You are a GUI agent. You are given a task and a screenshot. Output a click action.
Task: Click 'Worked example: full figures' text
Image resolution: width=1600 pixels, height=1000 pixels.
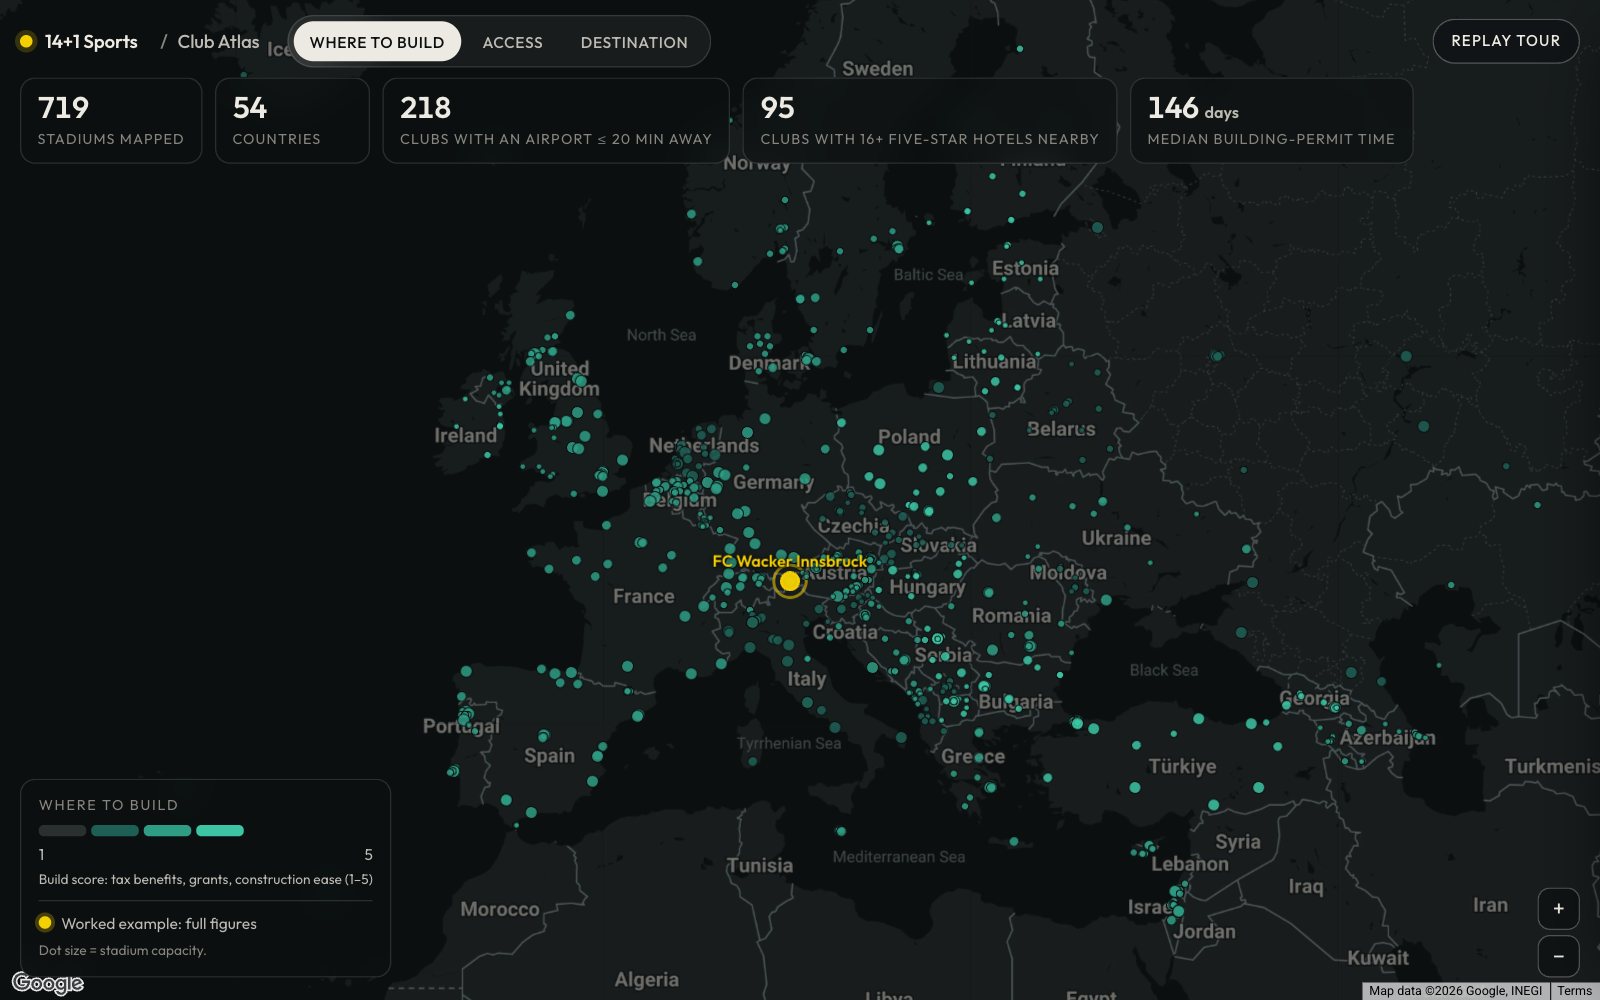coord(159,923)
